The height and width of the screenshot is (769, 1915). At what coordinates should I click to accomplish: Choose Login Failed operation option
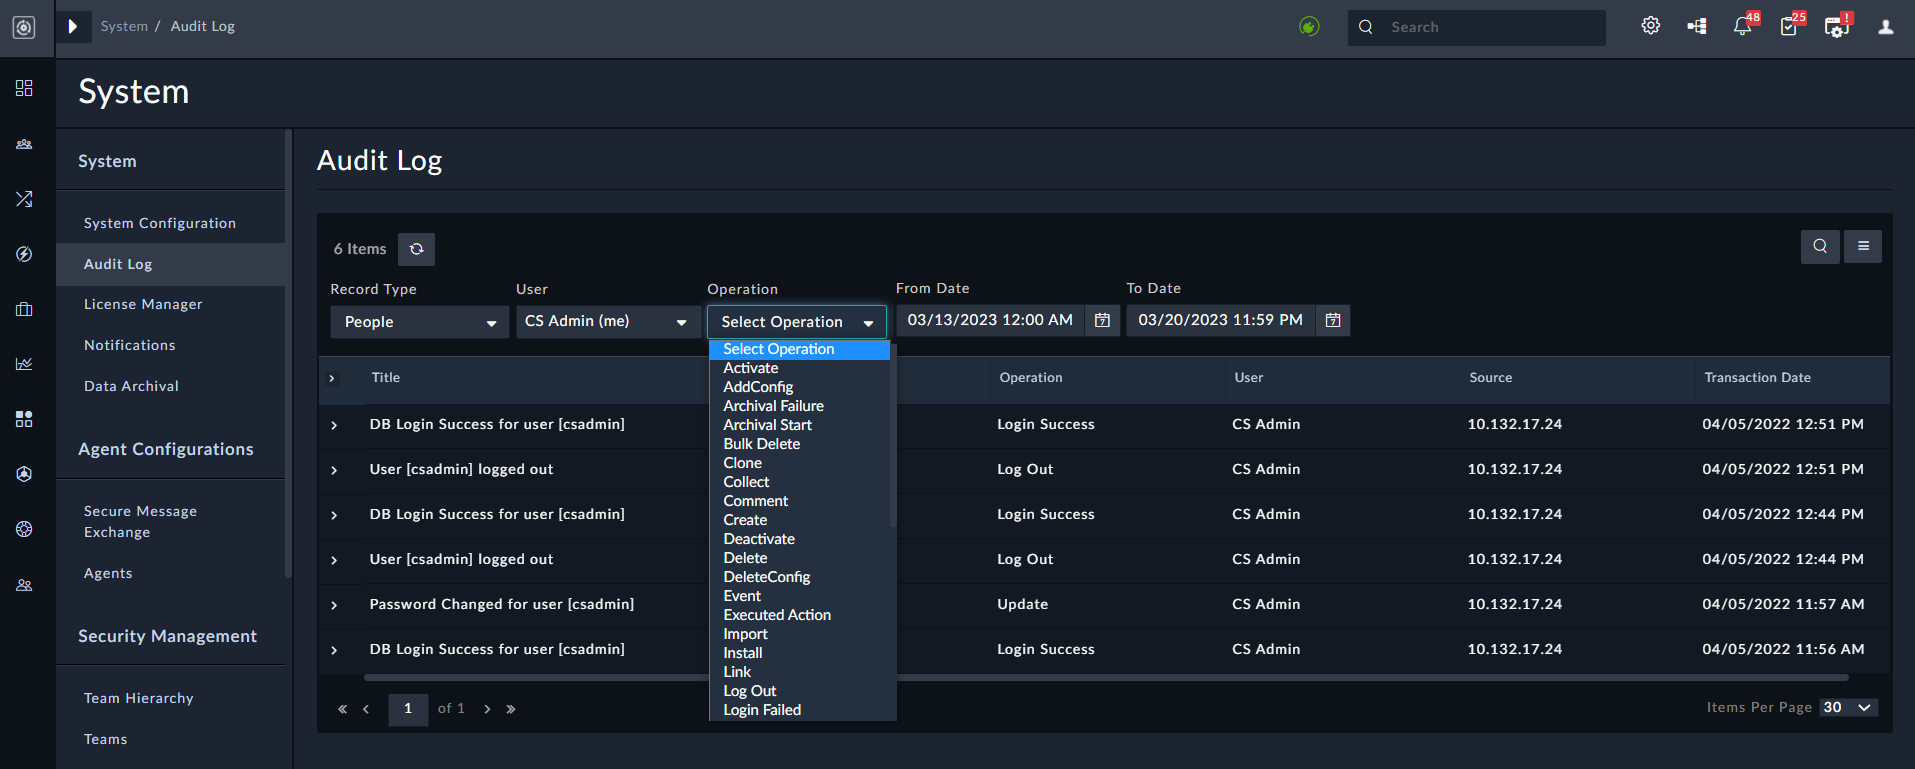tap(762, 710)
